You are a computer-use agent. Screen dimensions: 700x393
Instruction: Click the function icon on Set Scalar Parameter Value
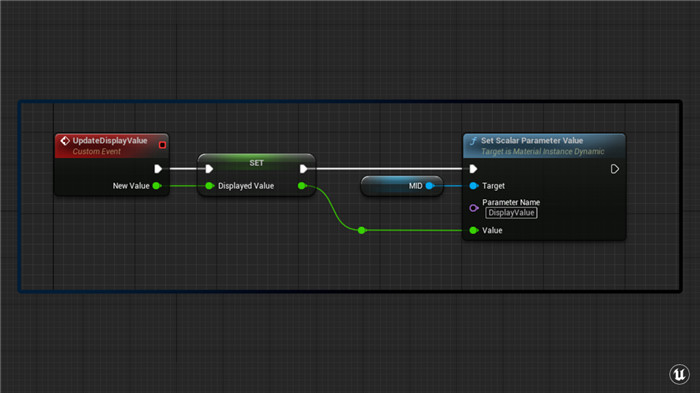coord(473,141)
